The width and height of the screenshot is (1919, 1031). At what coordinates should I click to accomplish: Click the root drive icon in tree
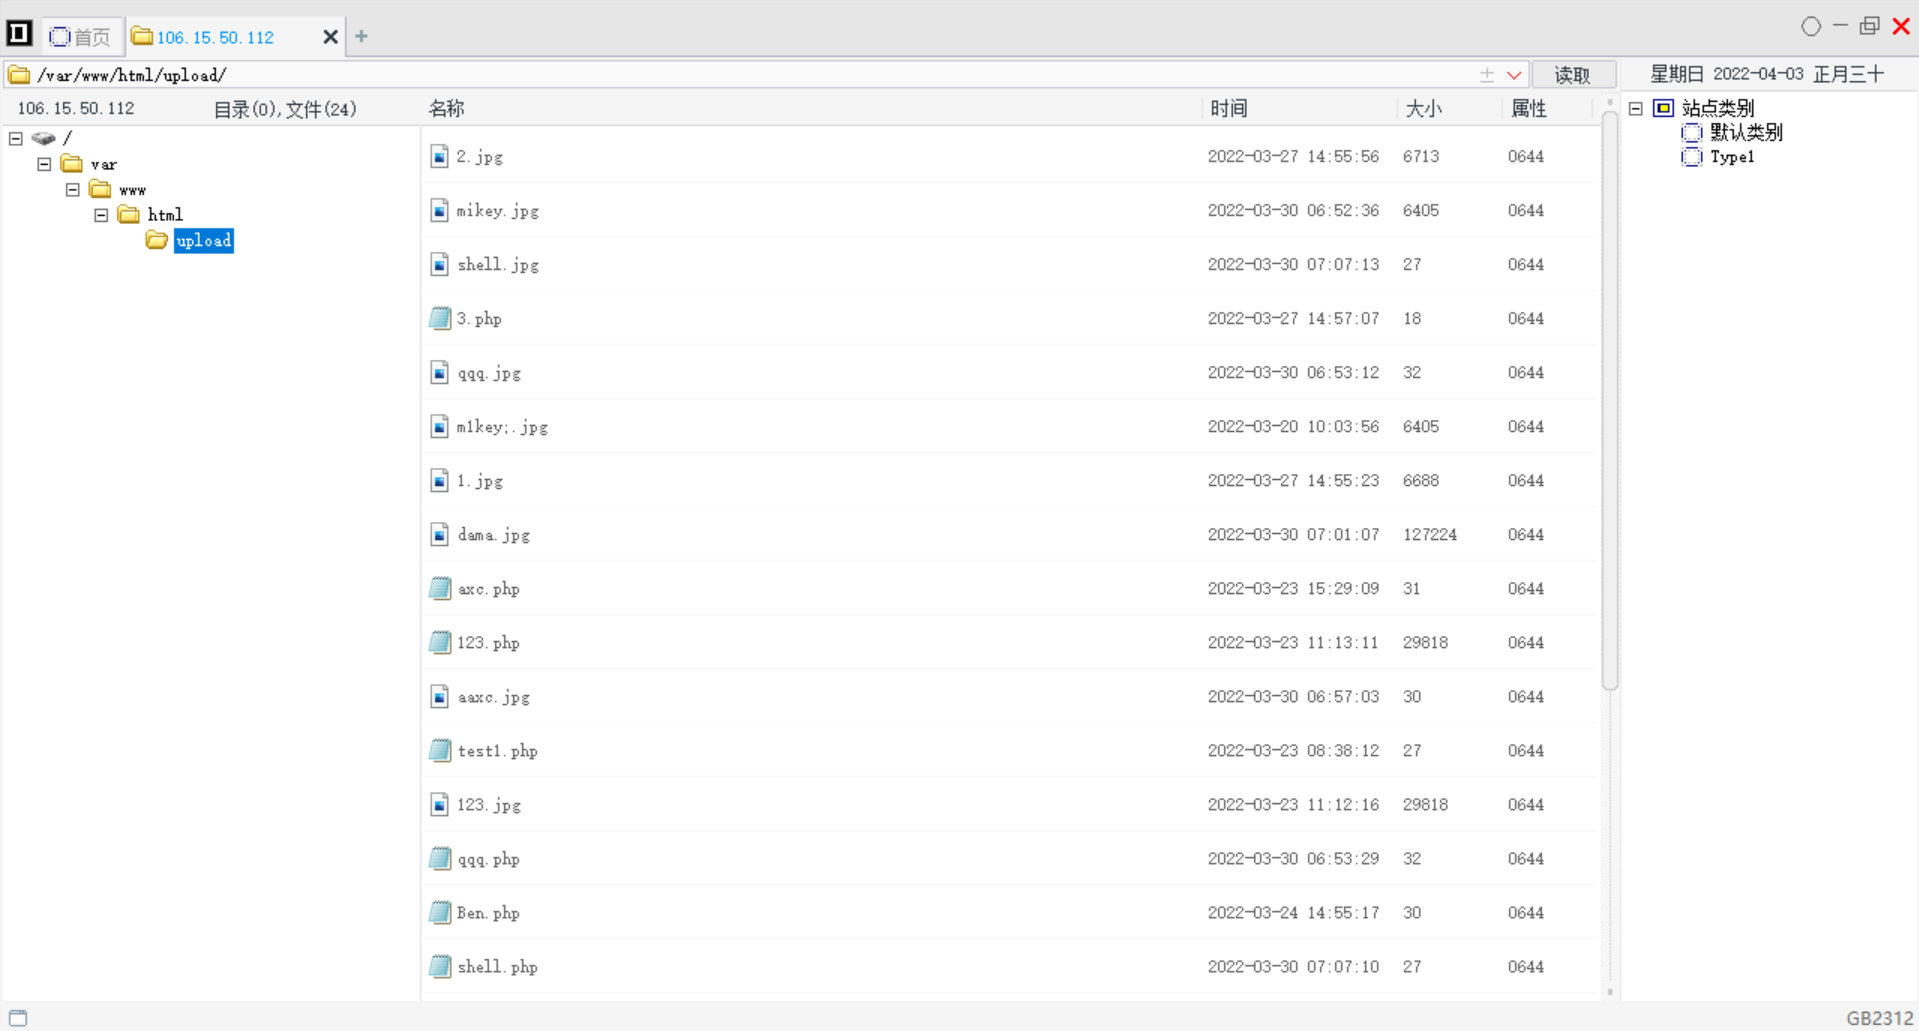point(43,138)
